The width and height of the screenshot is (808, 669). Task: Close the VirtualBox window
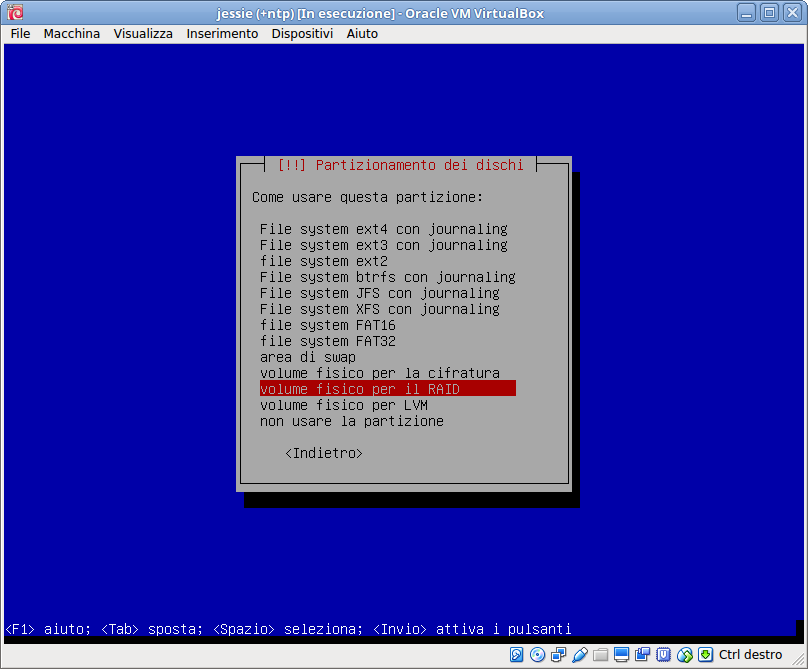pos(793,13)
